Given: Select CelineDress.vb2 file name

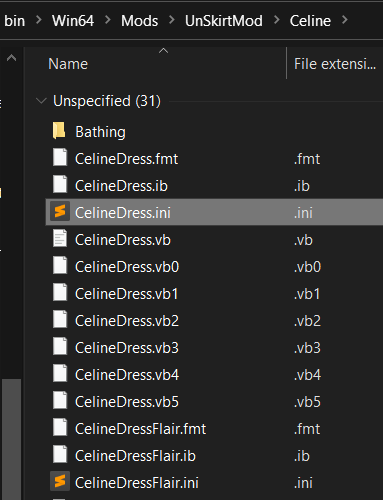Looking at the screenshot, I should tap(127, 321).
